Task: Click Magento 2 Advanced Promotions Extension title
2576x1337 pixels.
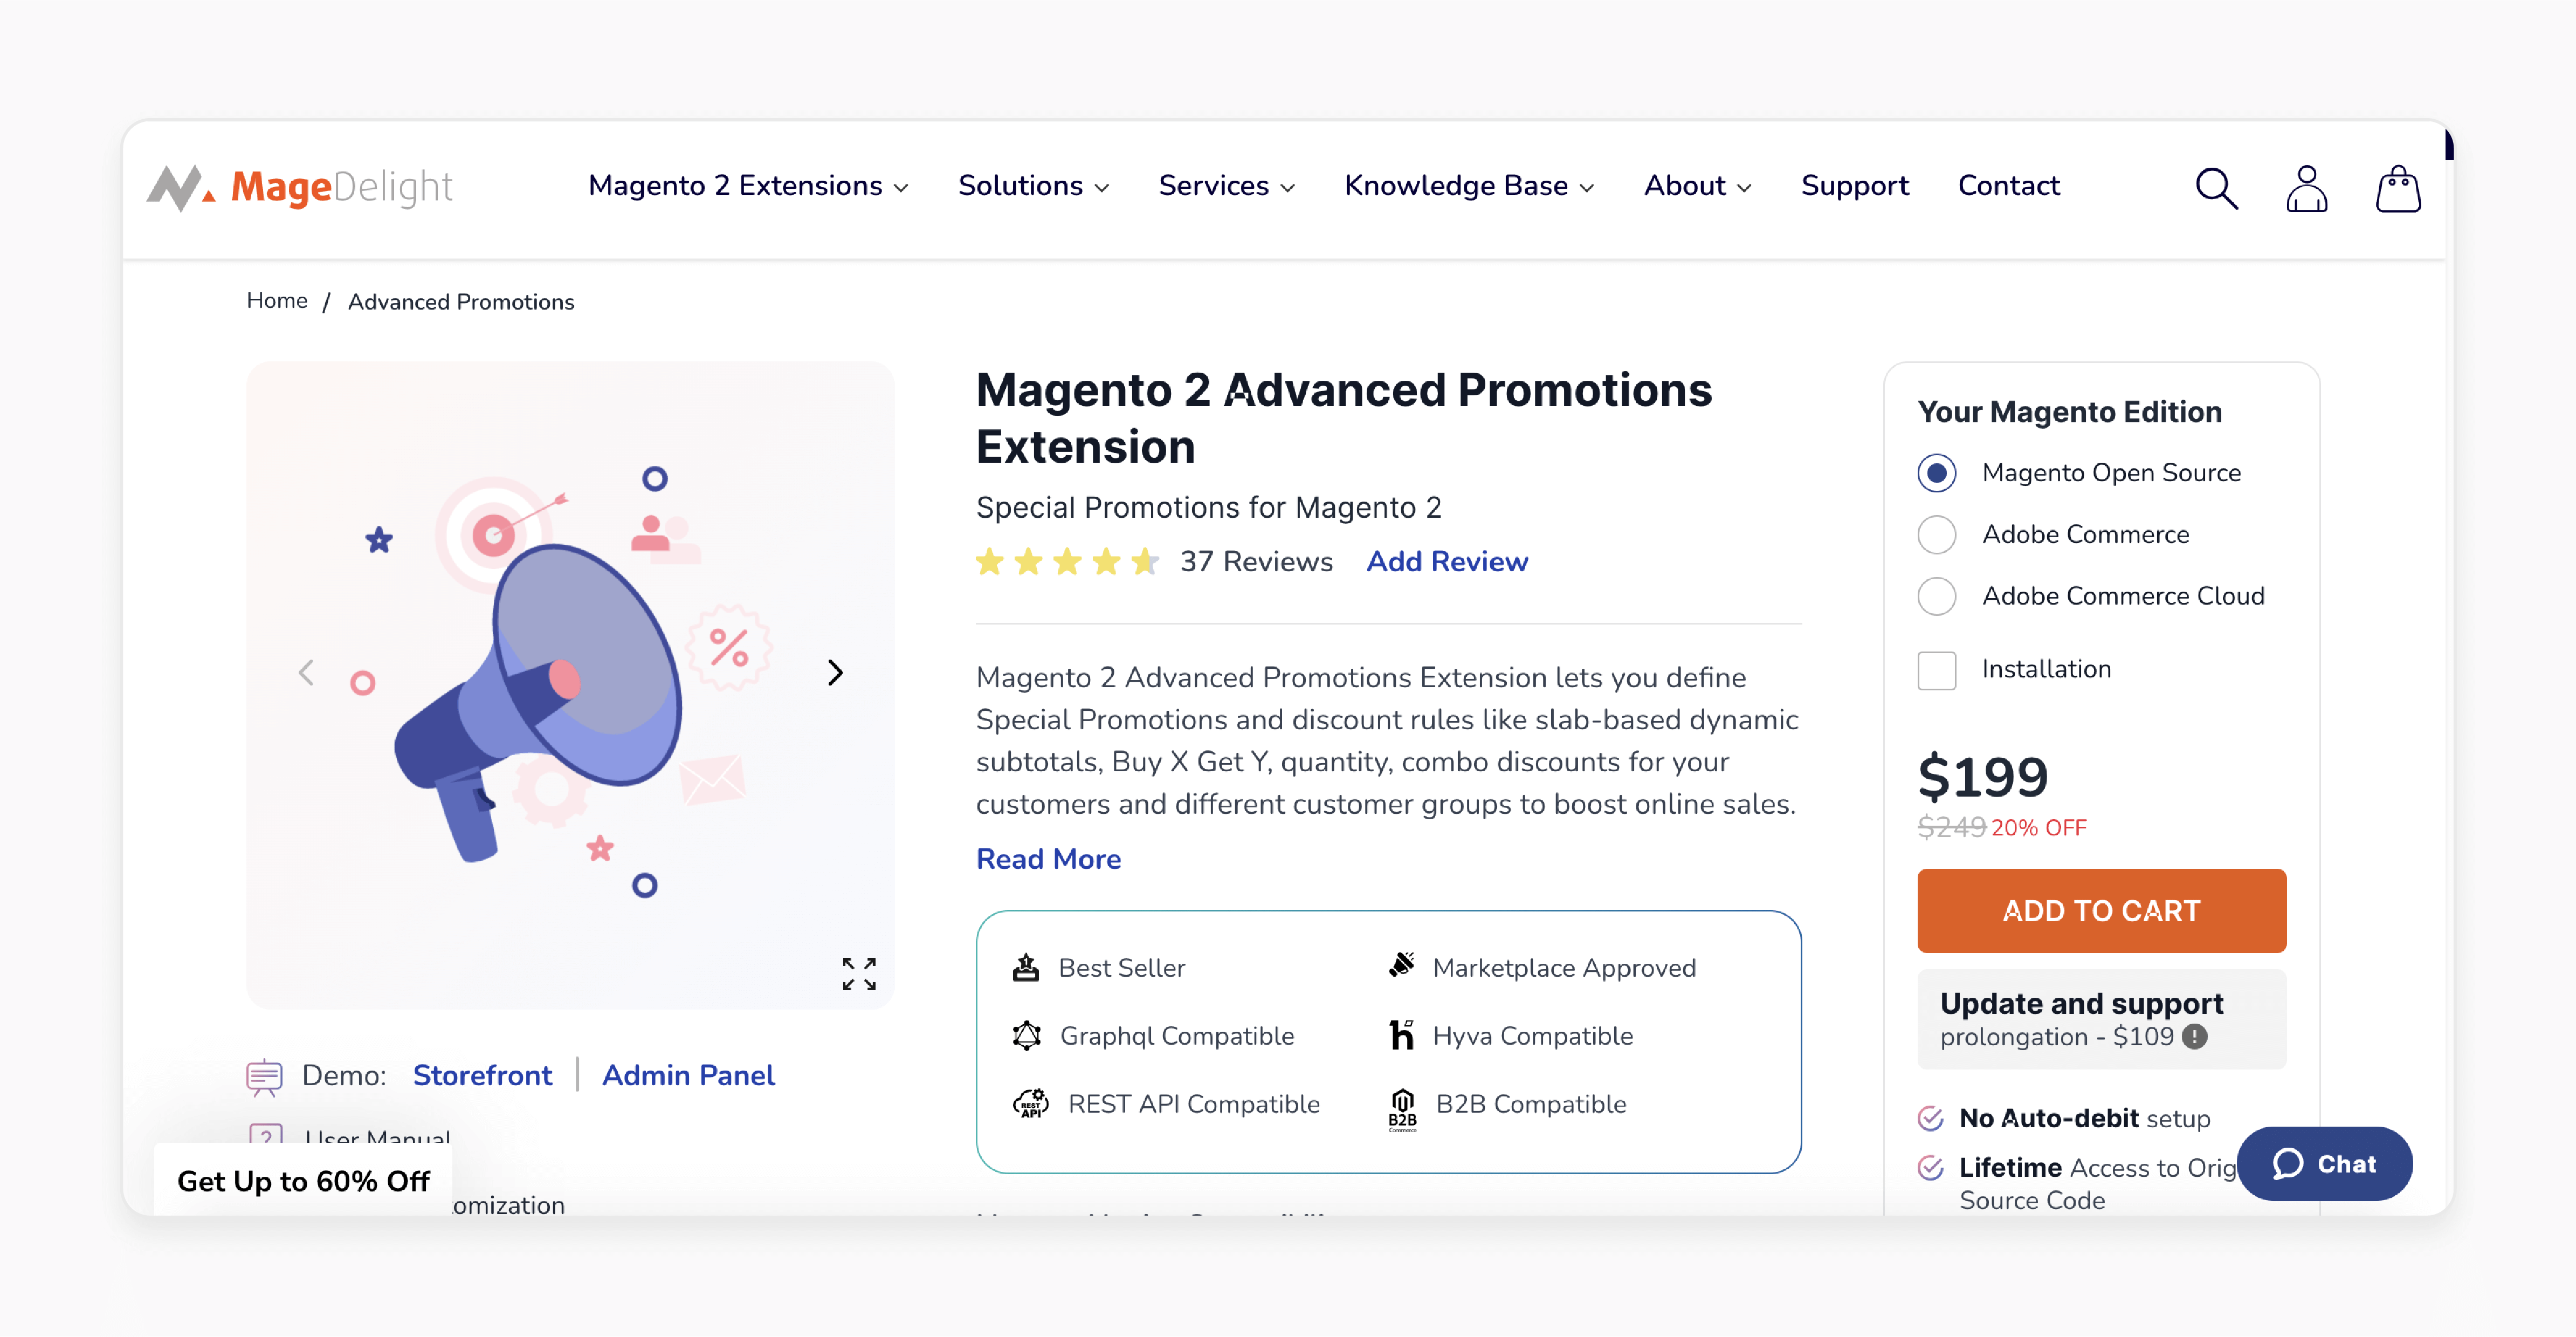Action: pyautogui.click(x=1343, y=418)
